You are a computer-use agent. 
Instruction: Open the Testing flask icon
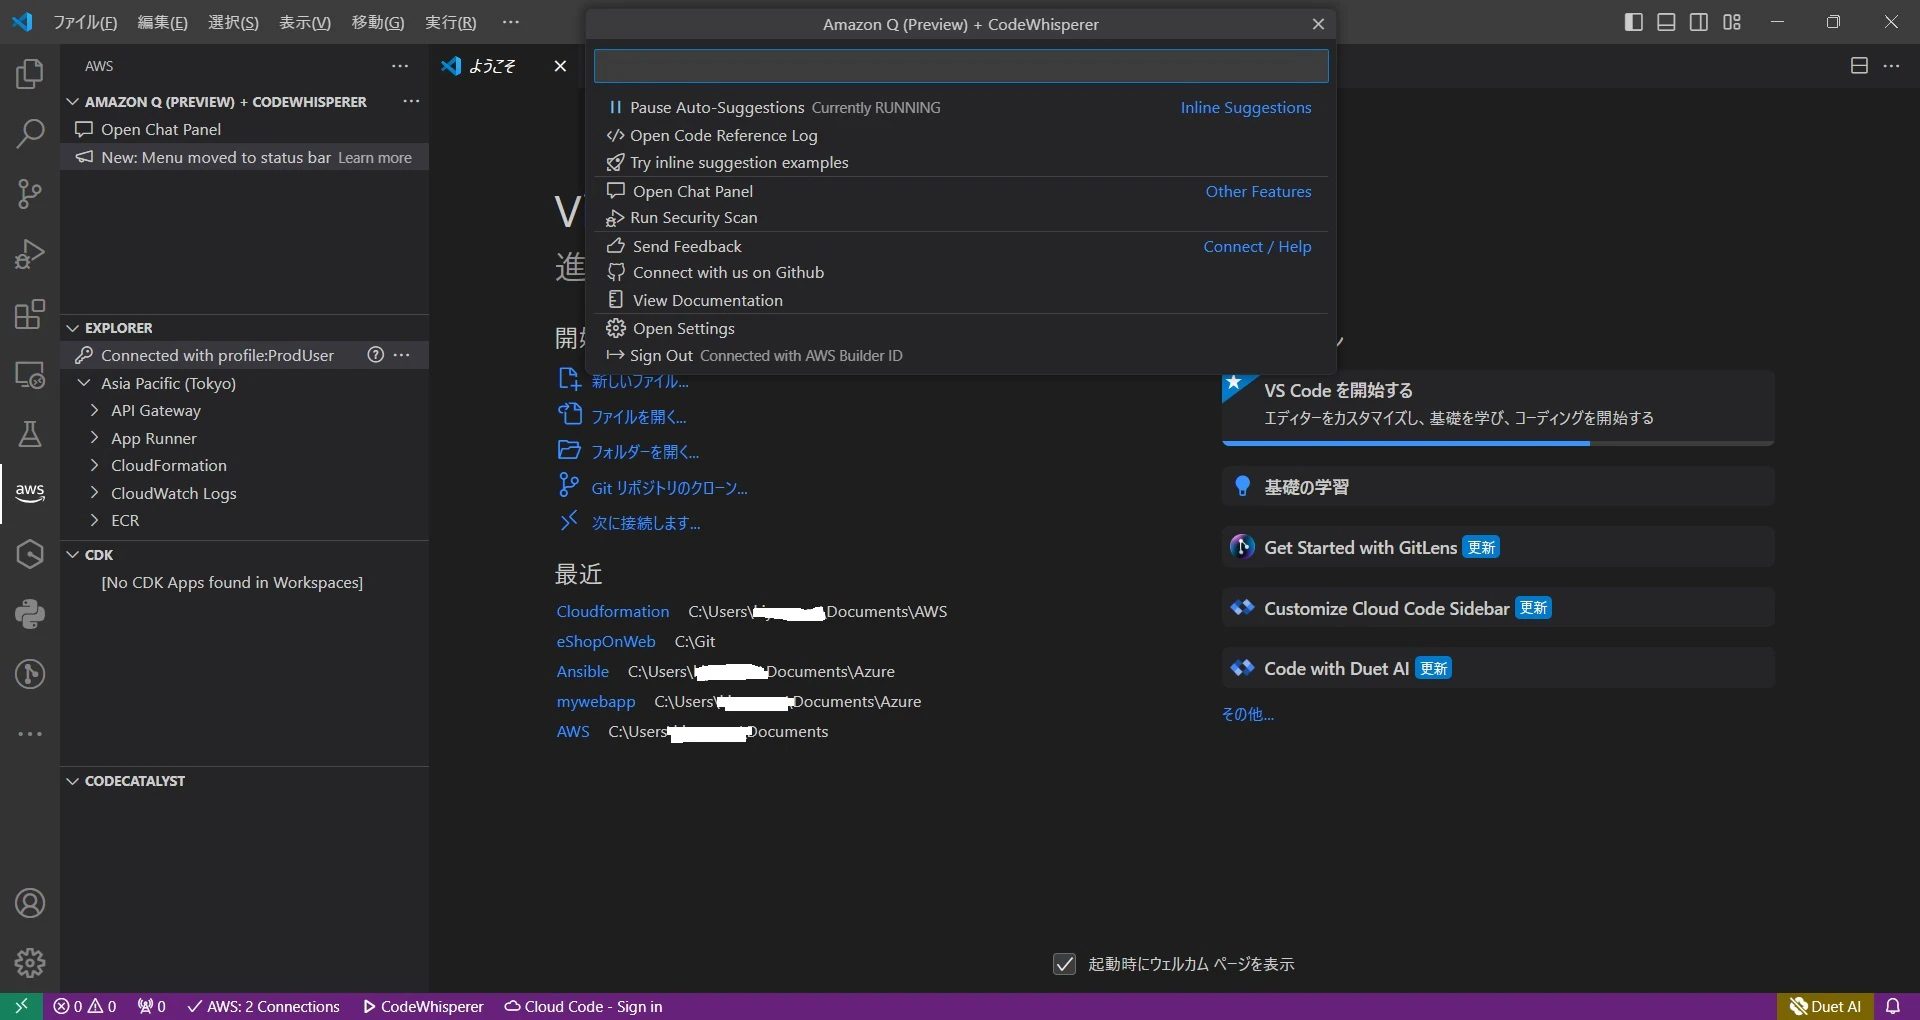pos(30,434)
